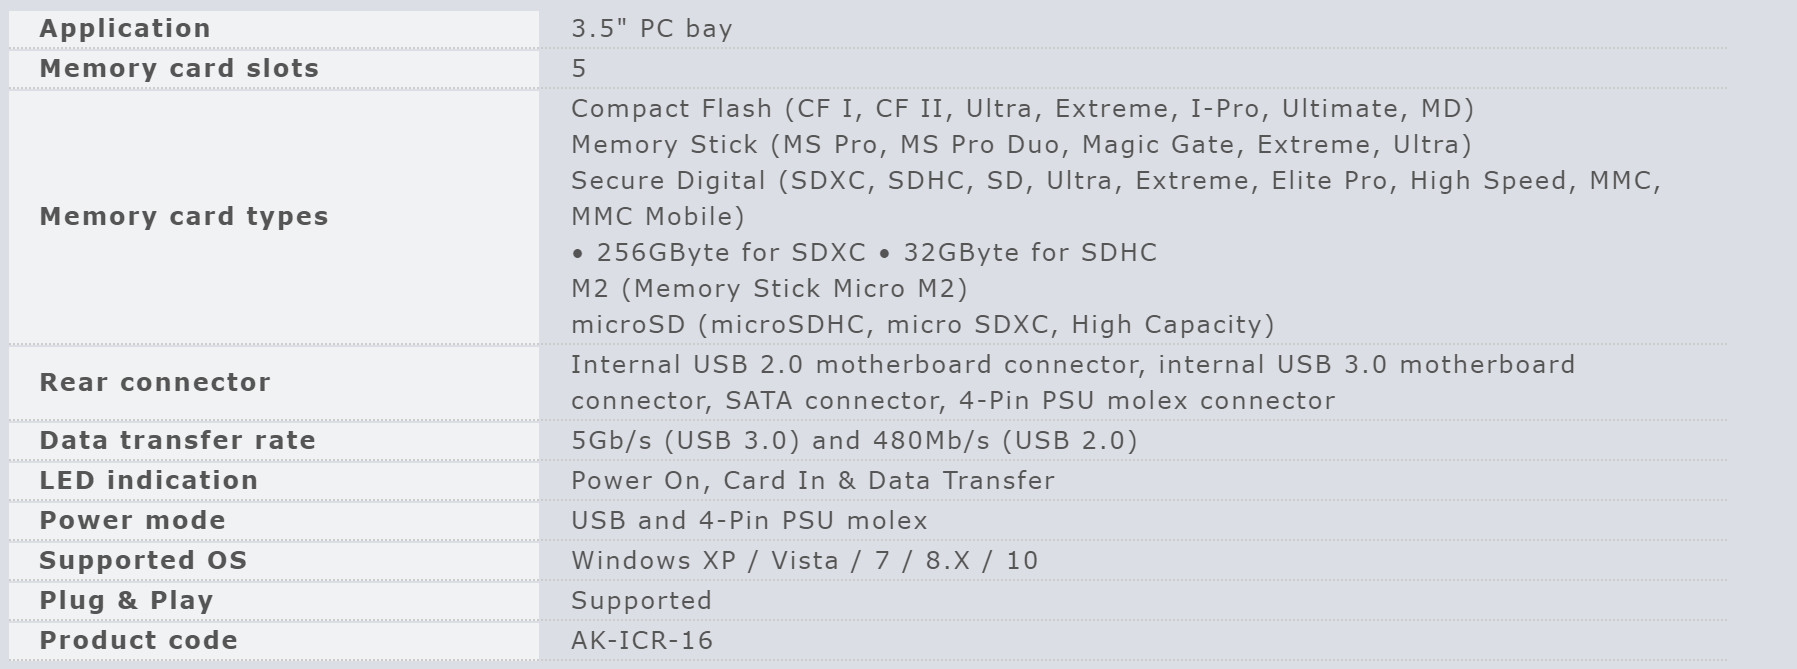Click the M2 Memory Stick Micro line
This screenshot has height=669, width=1797.
769,288
